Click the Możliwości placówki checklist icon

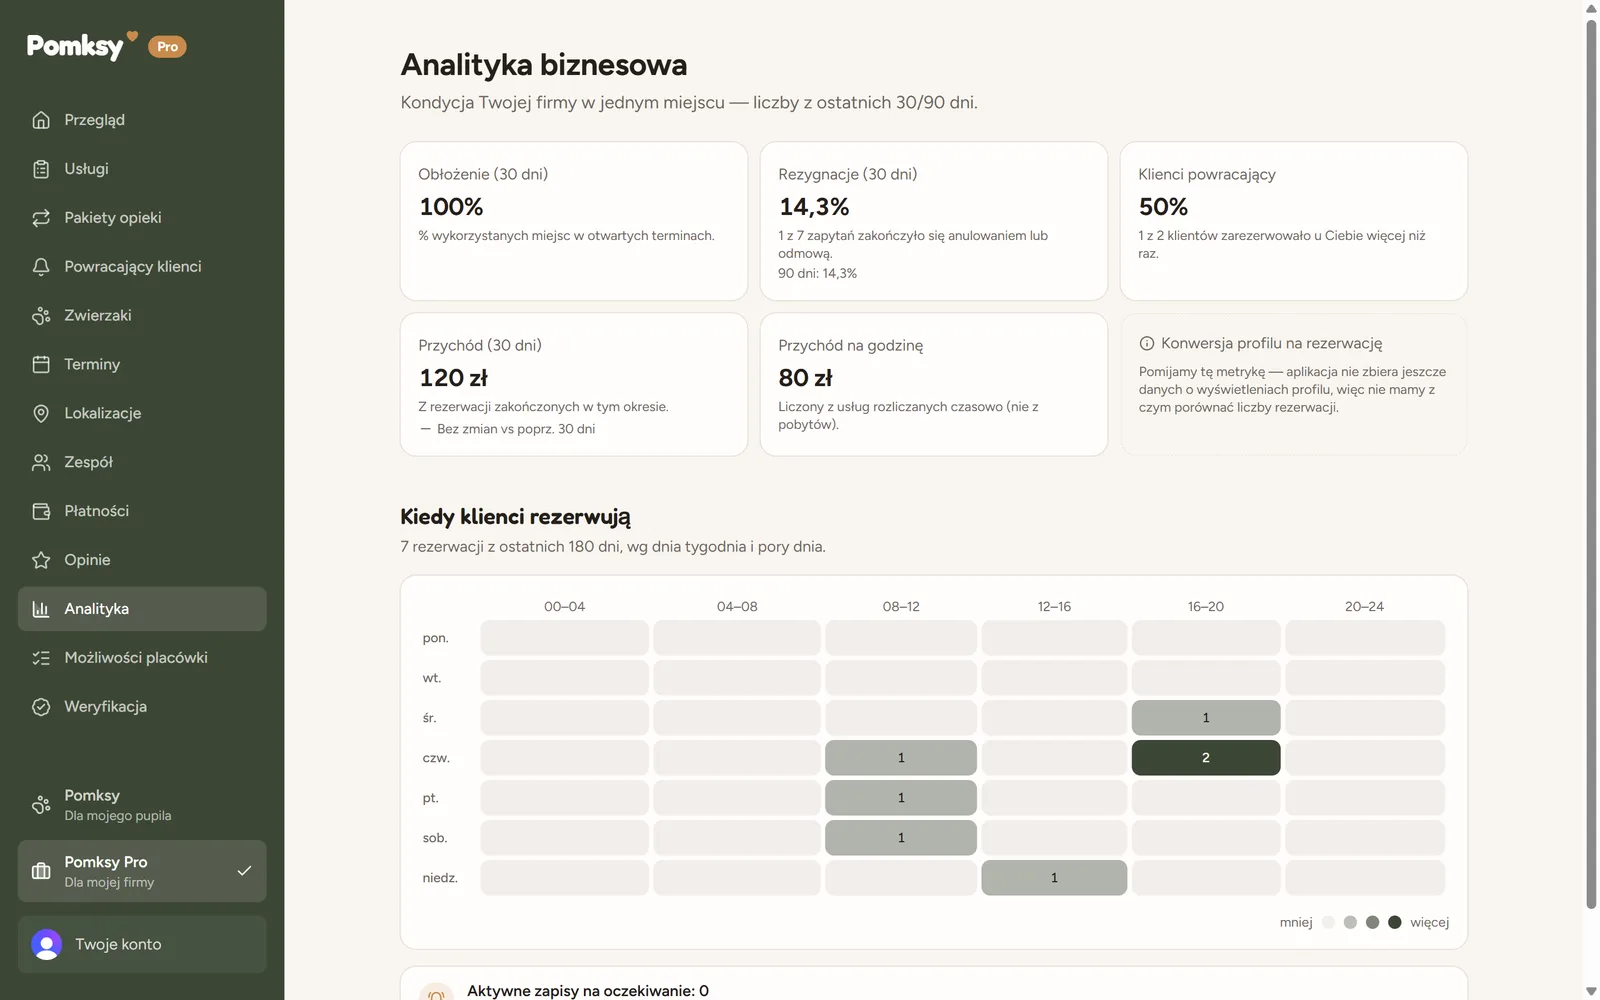pos(41,658)
